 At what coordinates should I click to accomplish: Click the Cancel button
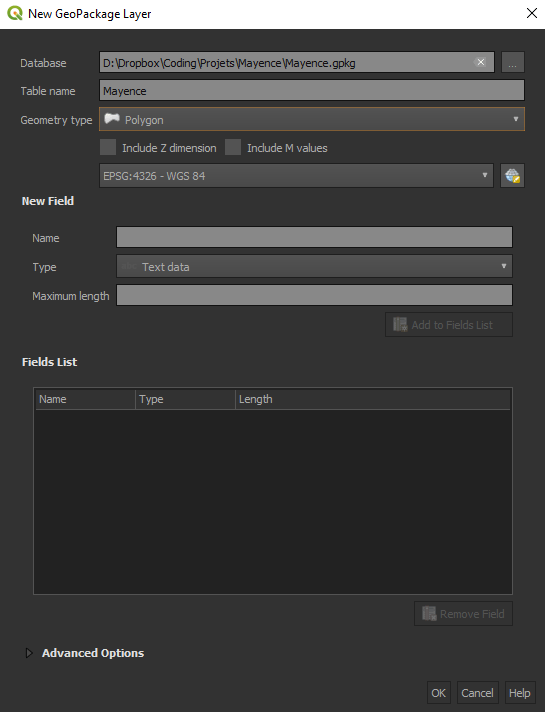(477, 693)
